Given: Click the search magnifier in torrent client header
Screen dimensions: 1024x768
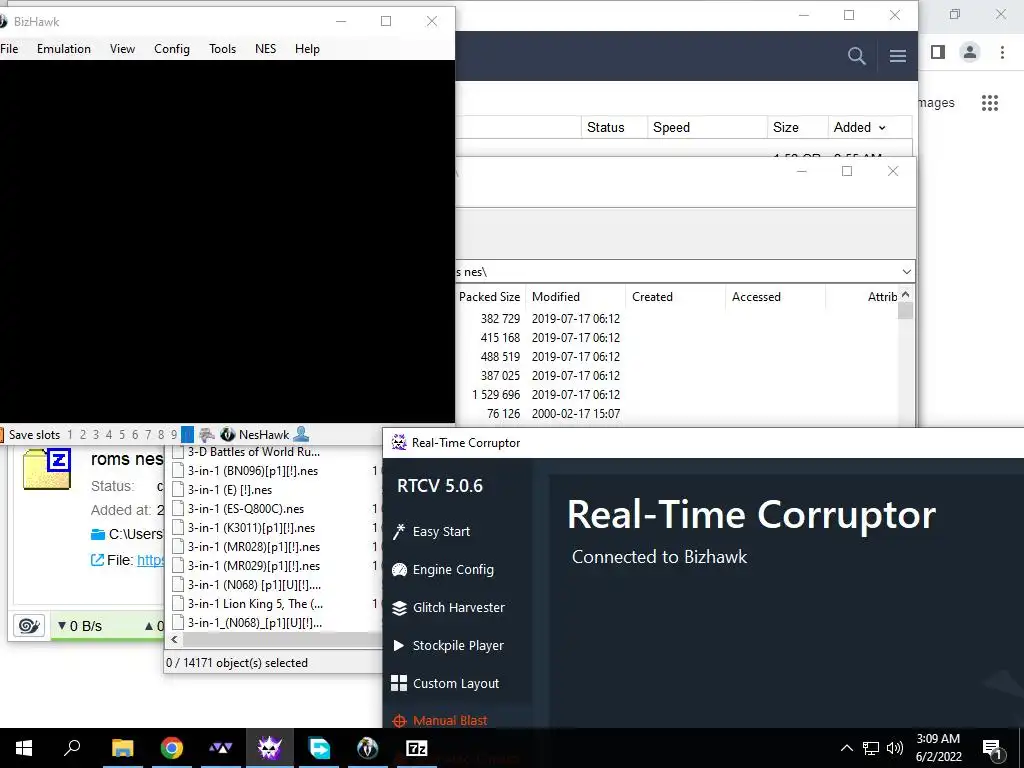Looking at the screenshot, I should coord(856,56).
